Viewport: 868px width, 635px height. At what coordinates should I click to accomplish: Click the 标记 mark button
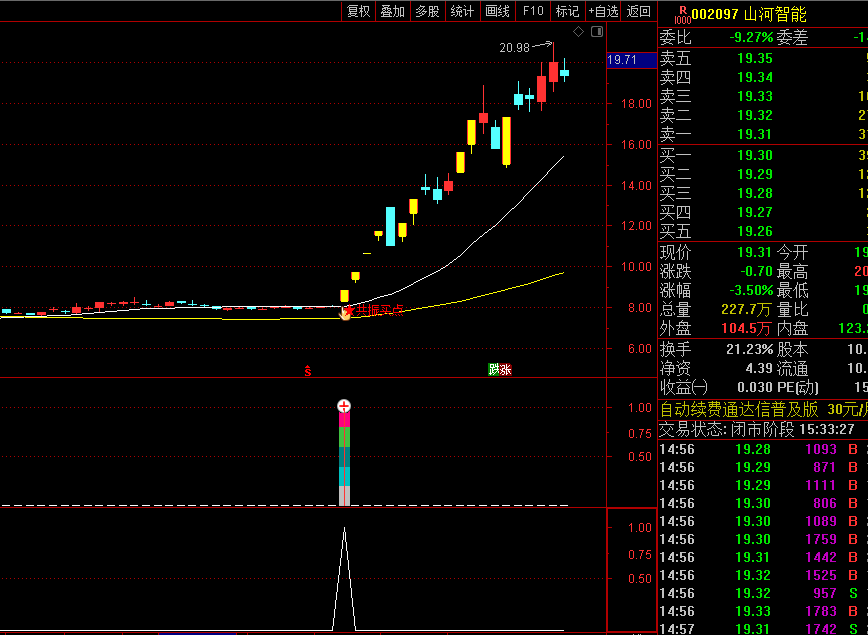click(567, 11)
